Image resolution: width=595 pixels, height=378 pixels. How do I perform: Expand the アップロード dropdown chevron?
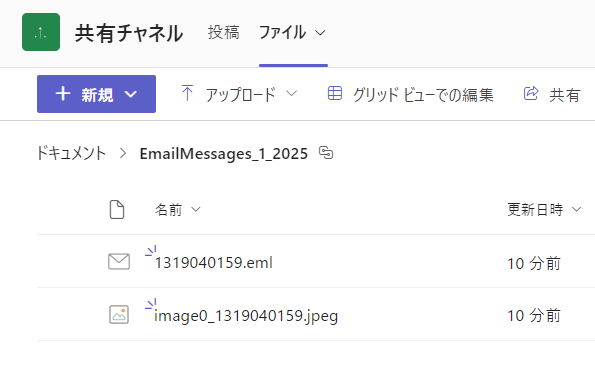pyautogui.click(x=291, y=93)
